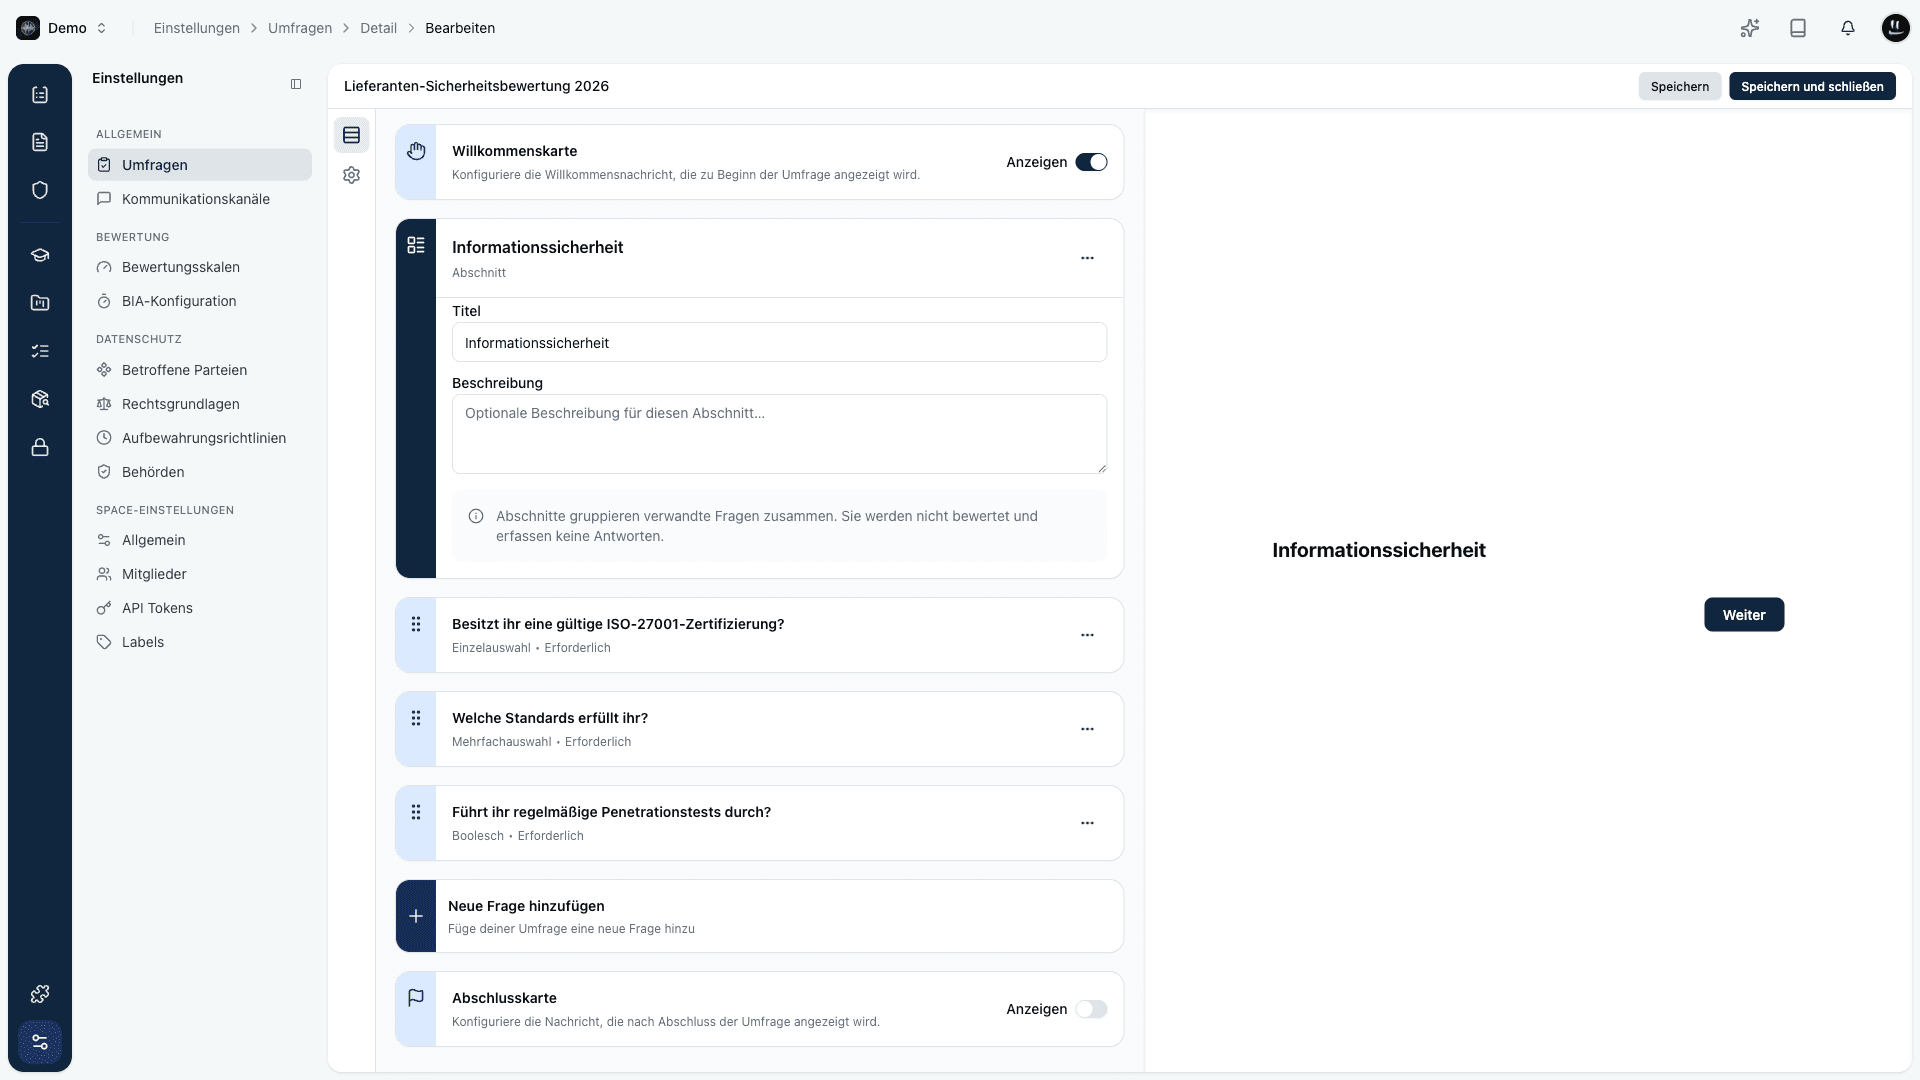Open the documentation book icon in header
The width and height of the screenshot is (1920, 1080).
[1798, 28]
